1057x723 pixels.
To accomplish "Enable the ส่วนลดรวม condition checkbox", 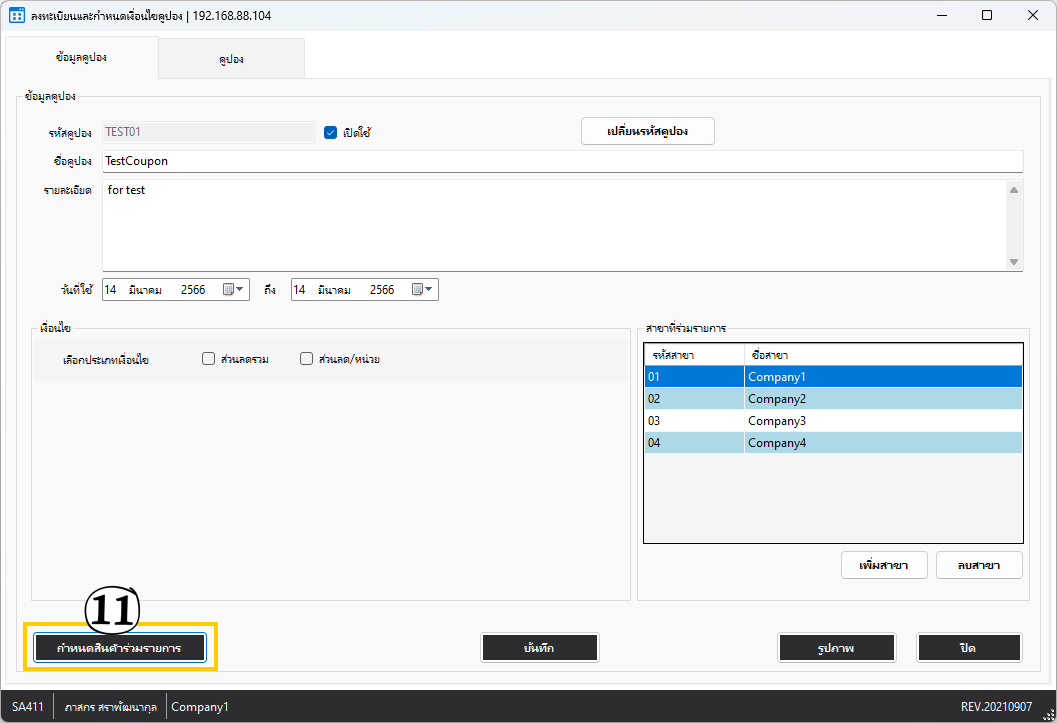I will (208, 359).
